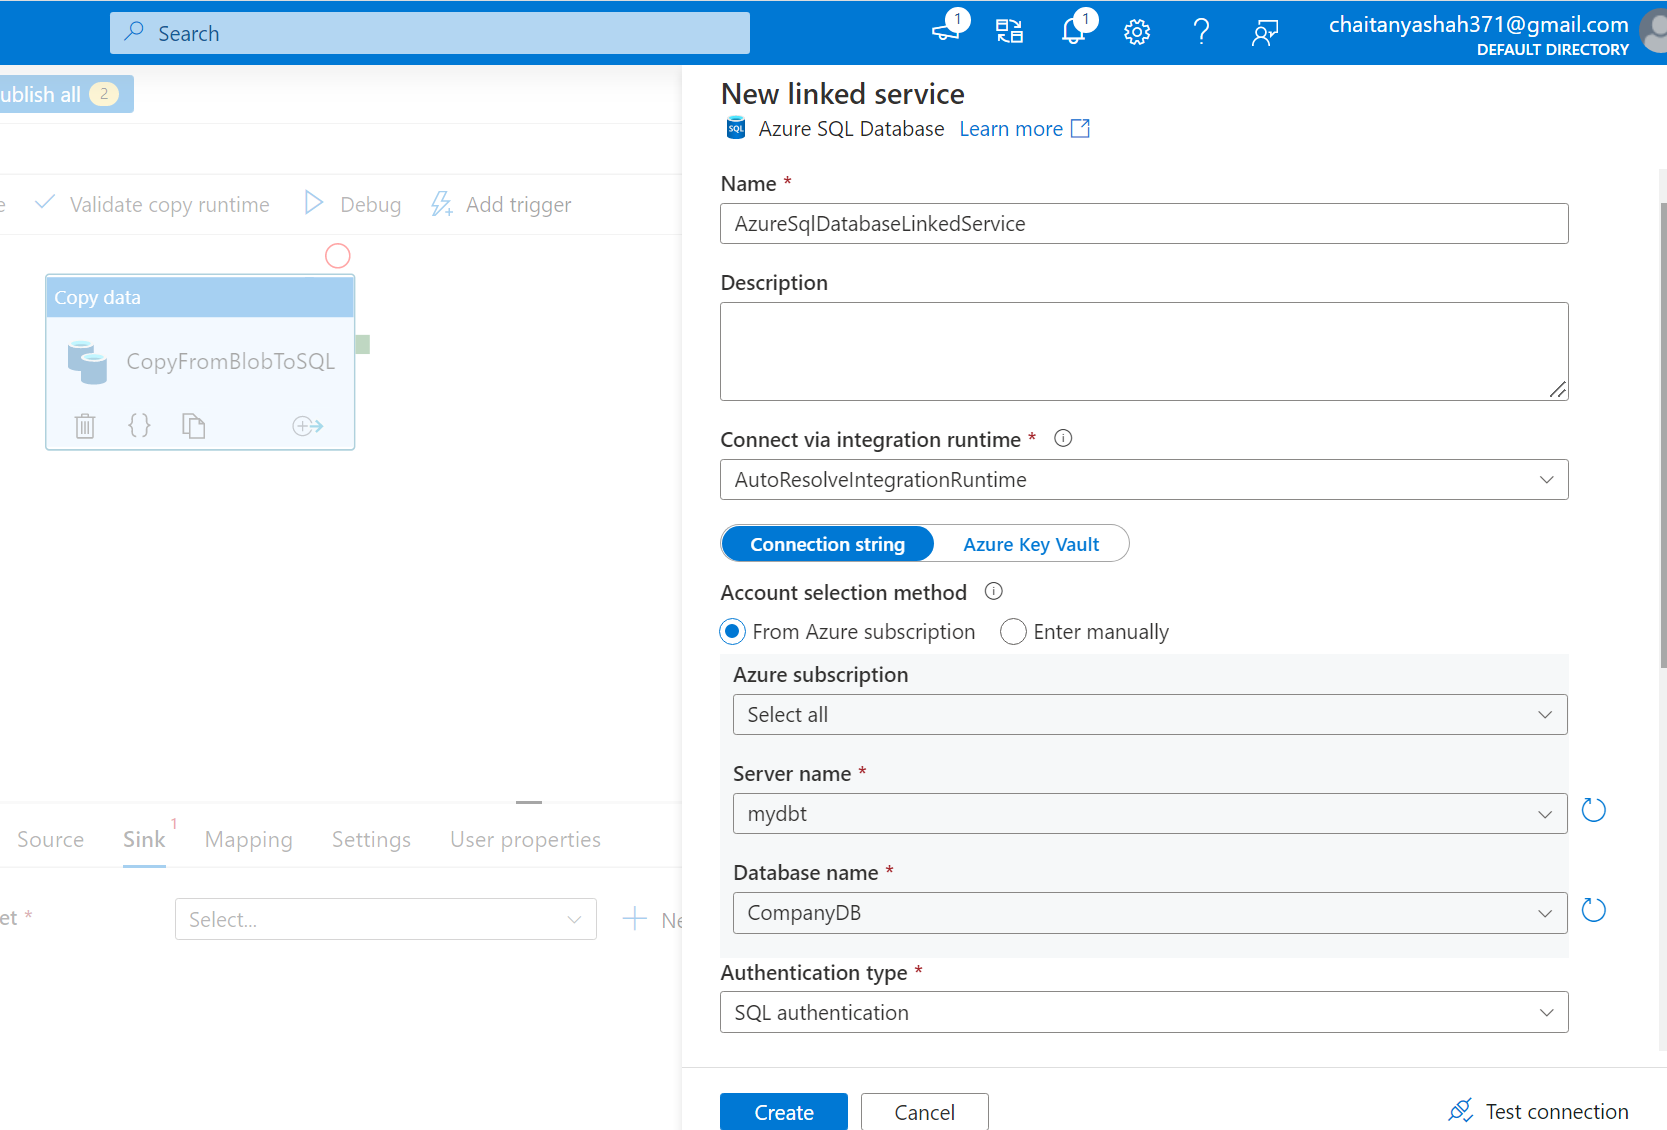
Task: Refresh the Database name list
Action: tap(1593, 910)
